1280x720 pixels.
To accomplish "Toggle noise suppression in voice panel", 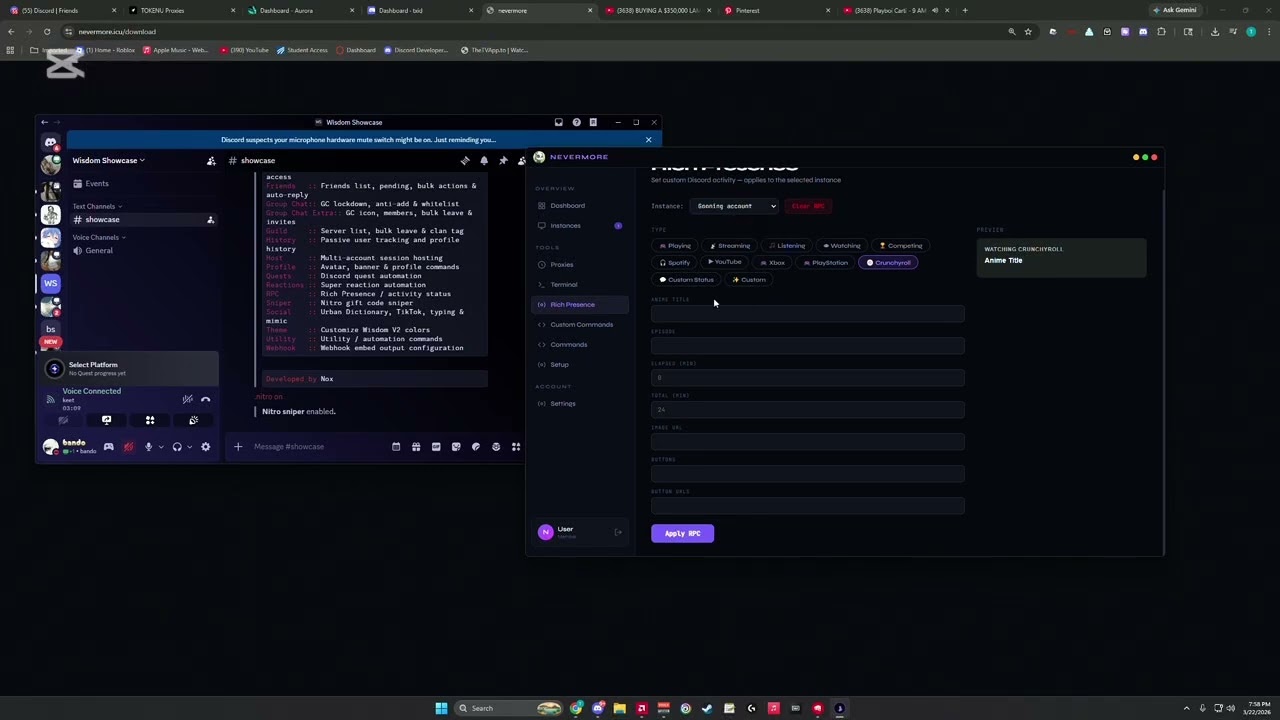I will click(x=187, y=400).
